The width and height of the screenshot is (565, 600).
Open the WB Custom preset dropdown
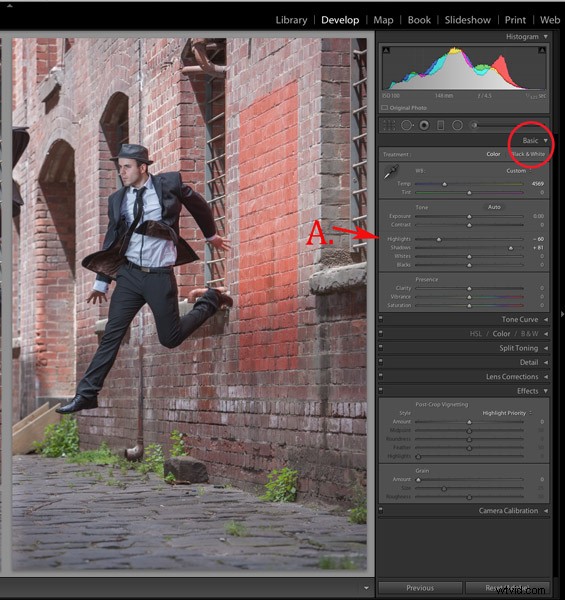coord(518,171)
